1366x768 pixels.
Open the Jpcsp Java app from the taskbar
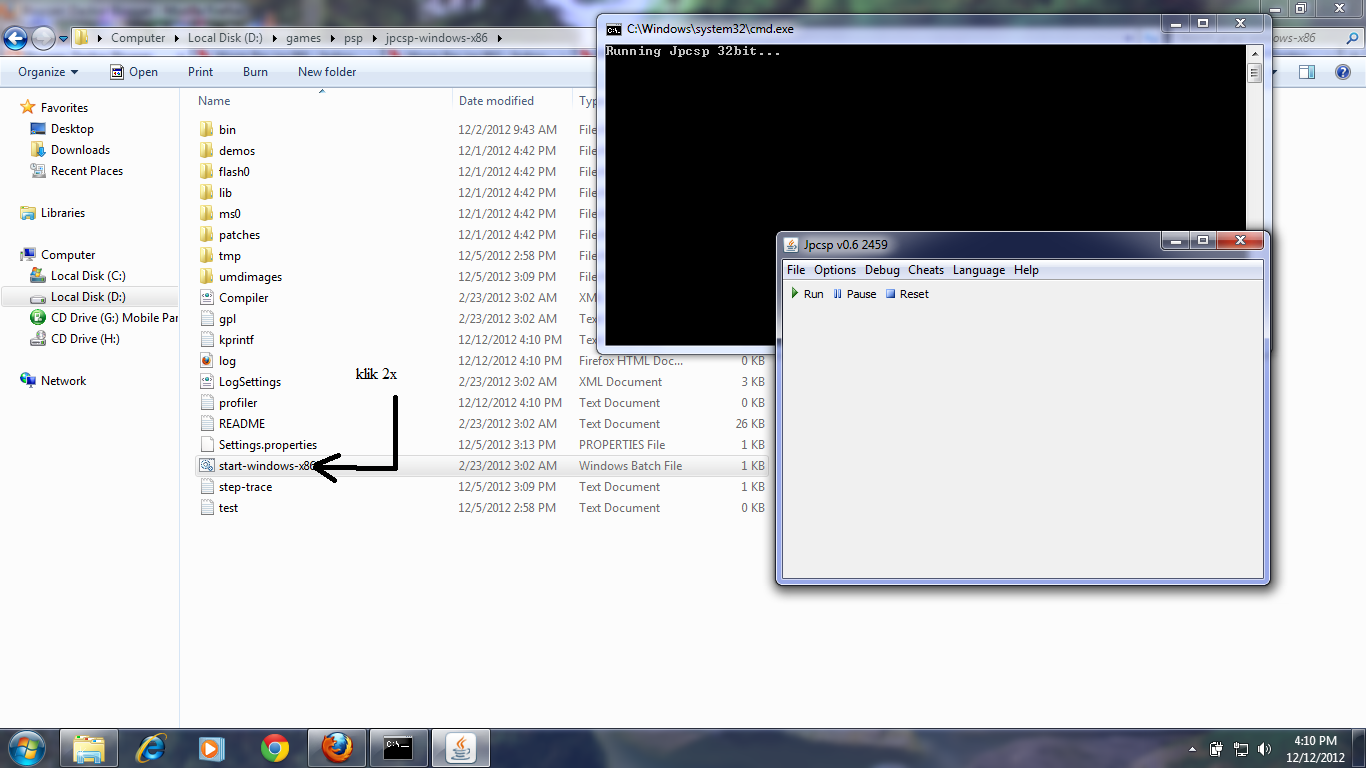[x=461, y=747]
